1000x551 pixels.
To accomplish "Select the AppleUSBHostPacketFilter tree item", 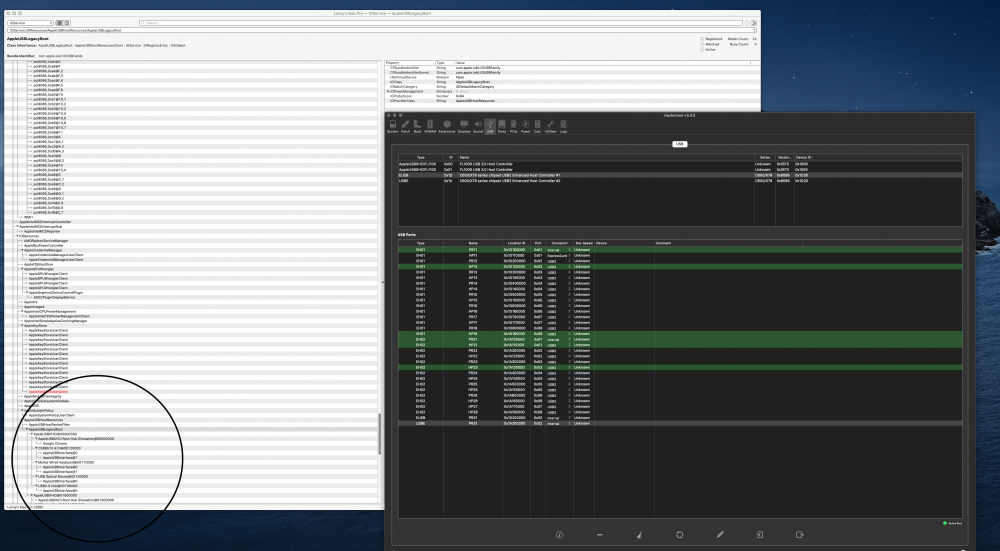I will (49, 425).
